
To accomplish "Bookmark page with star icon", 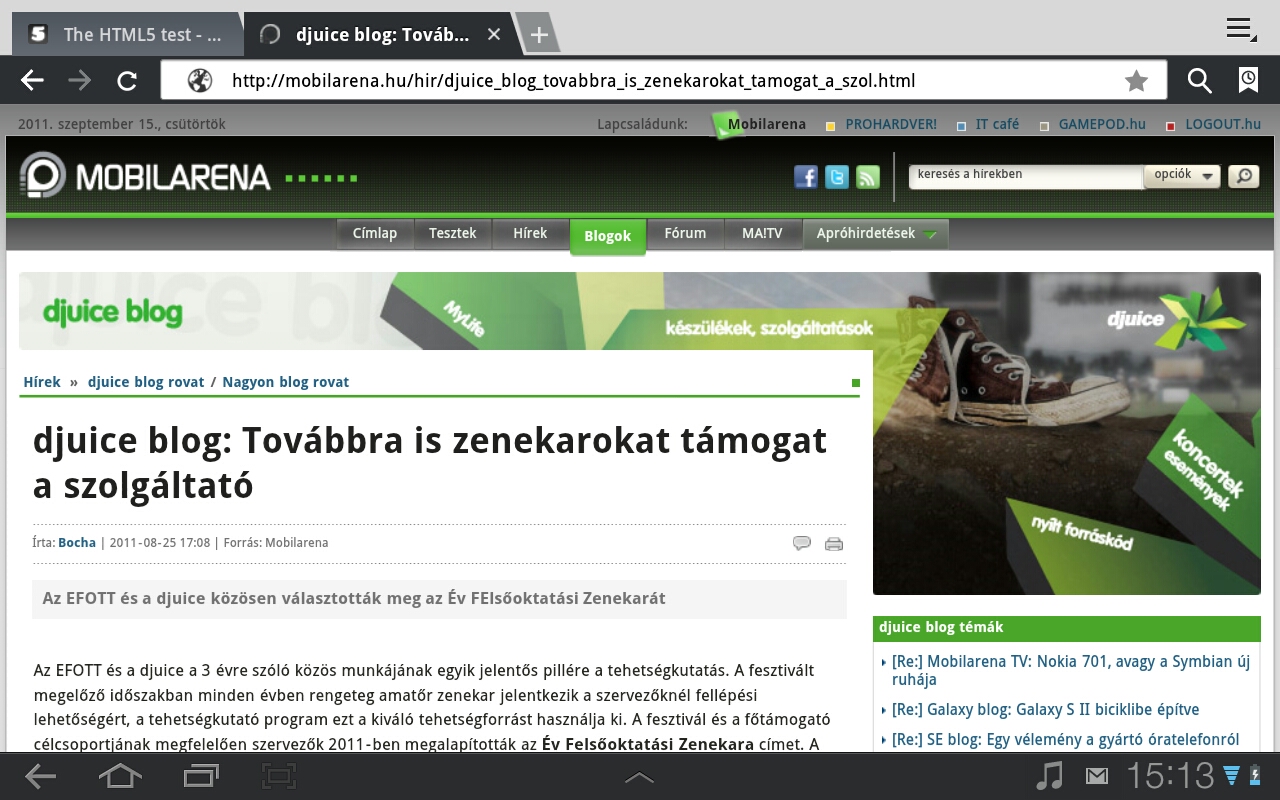I will tap(1136, 81).
